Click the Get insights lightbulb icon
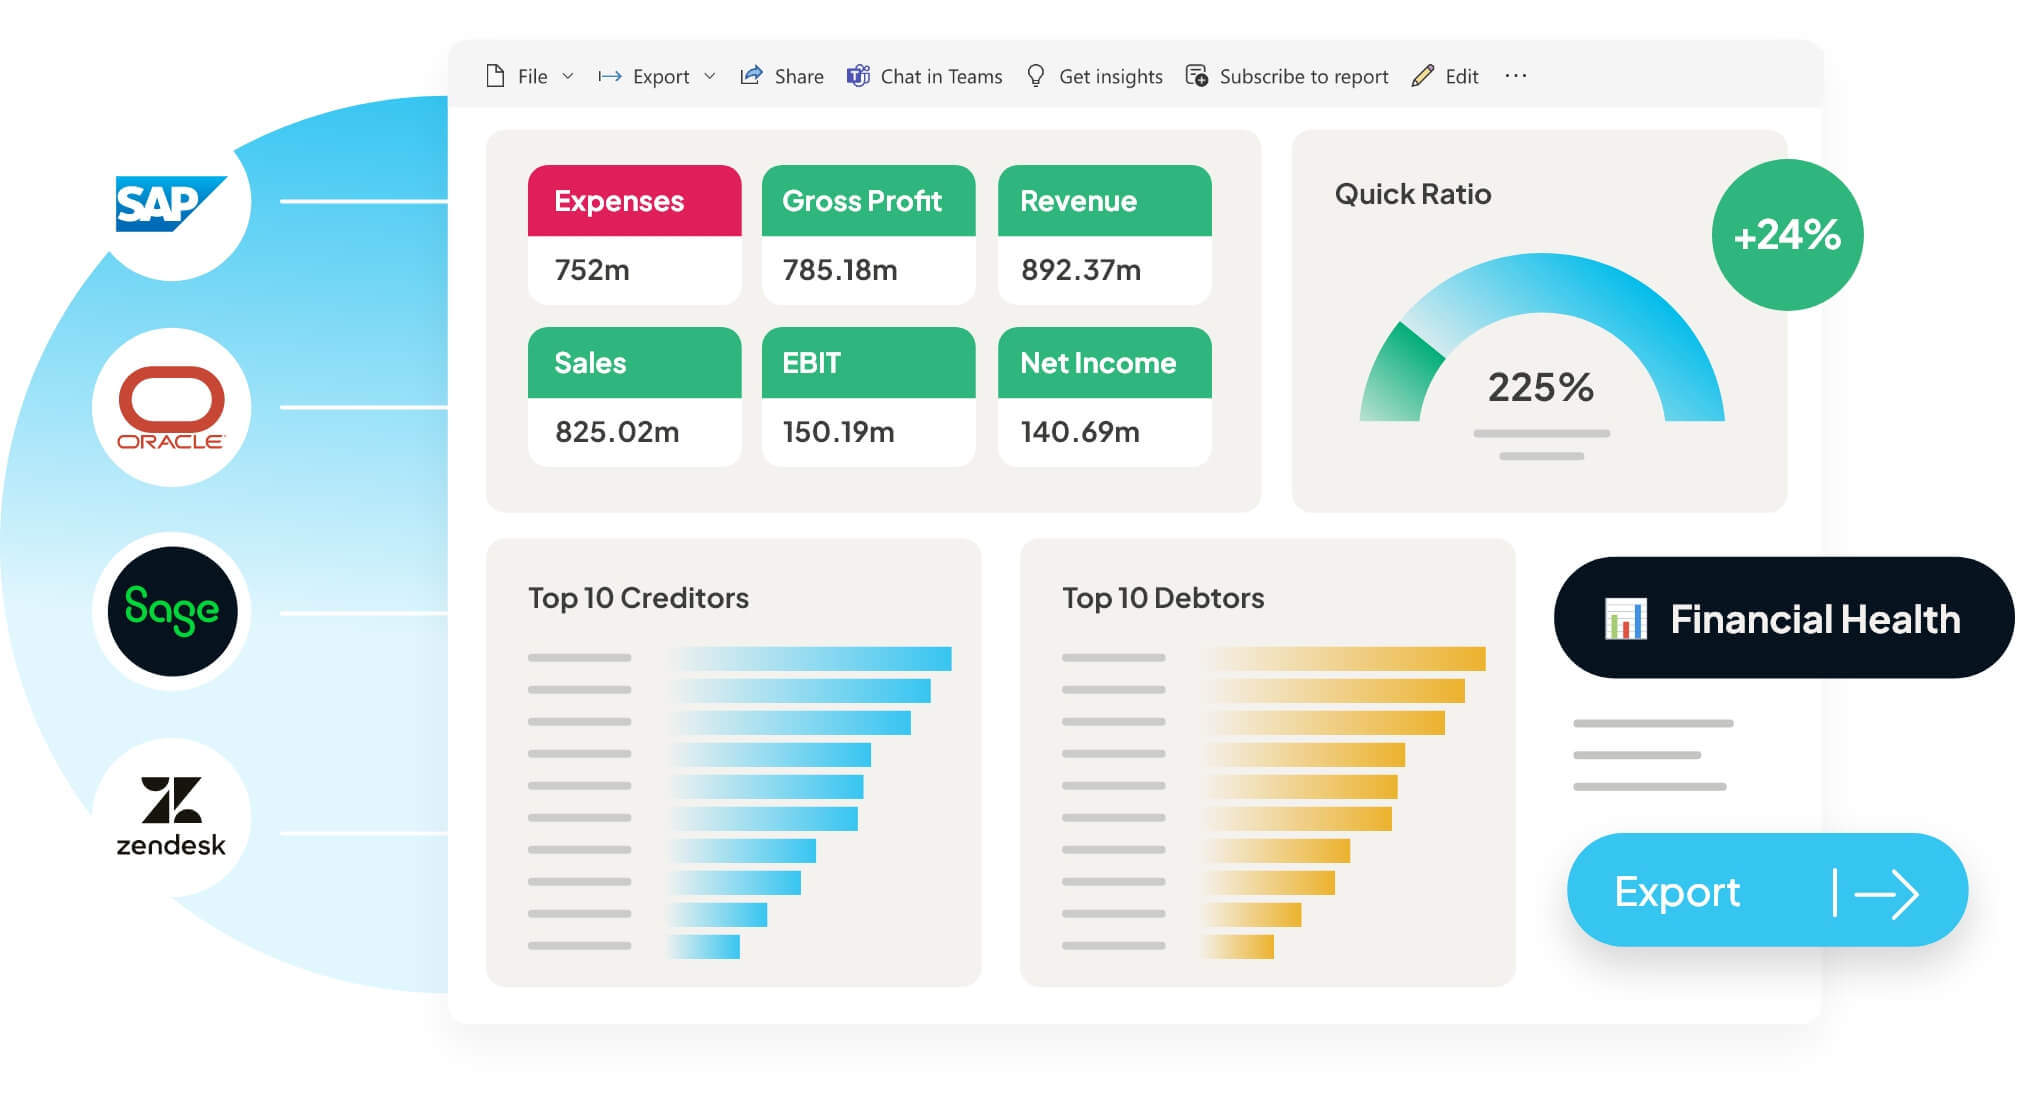Viewport: 2029px width, 1104px height. 1036,76
